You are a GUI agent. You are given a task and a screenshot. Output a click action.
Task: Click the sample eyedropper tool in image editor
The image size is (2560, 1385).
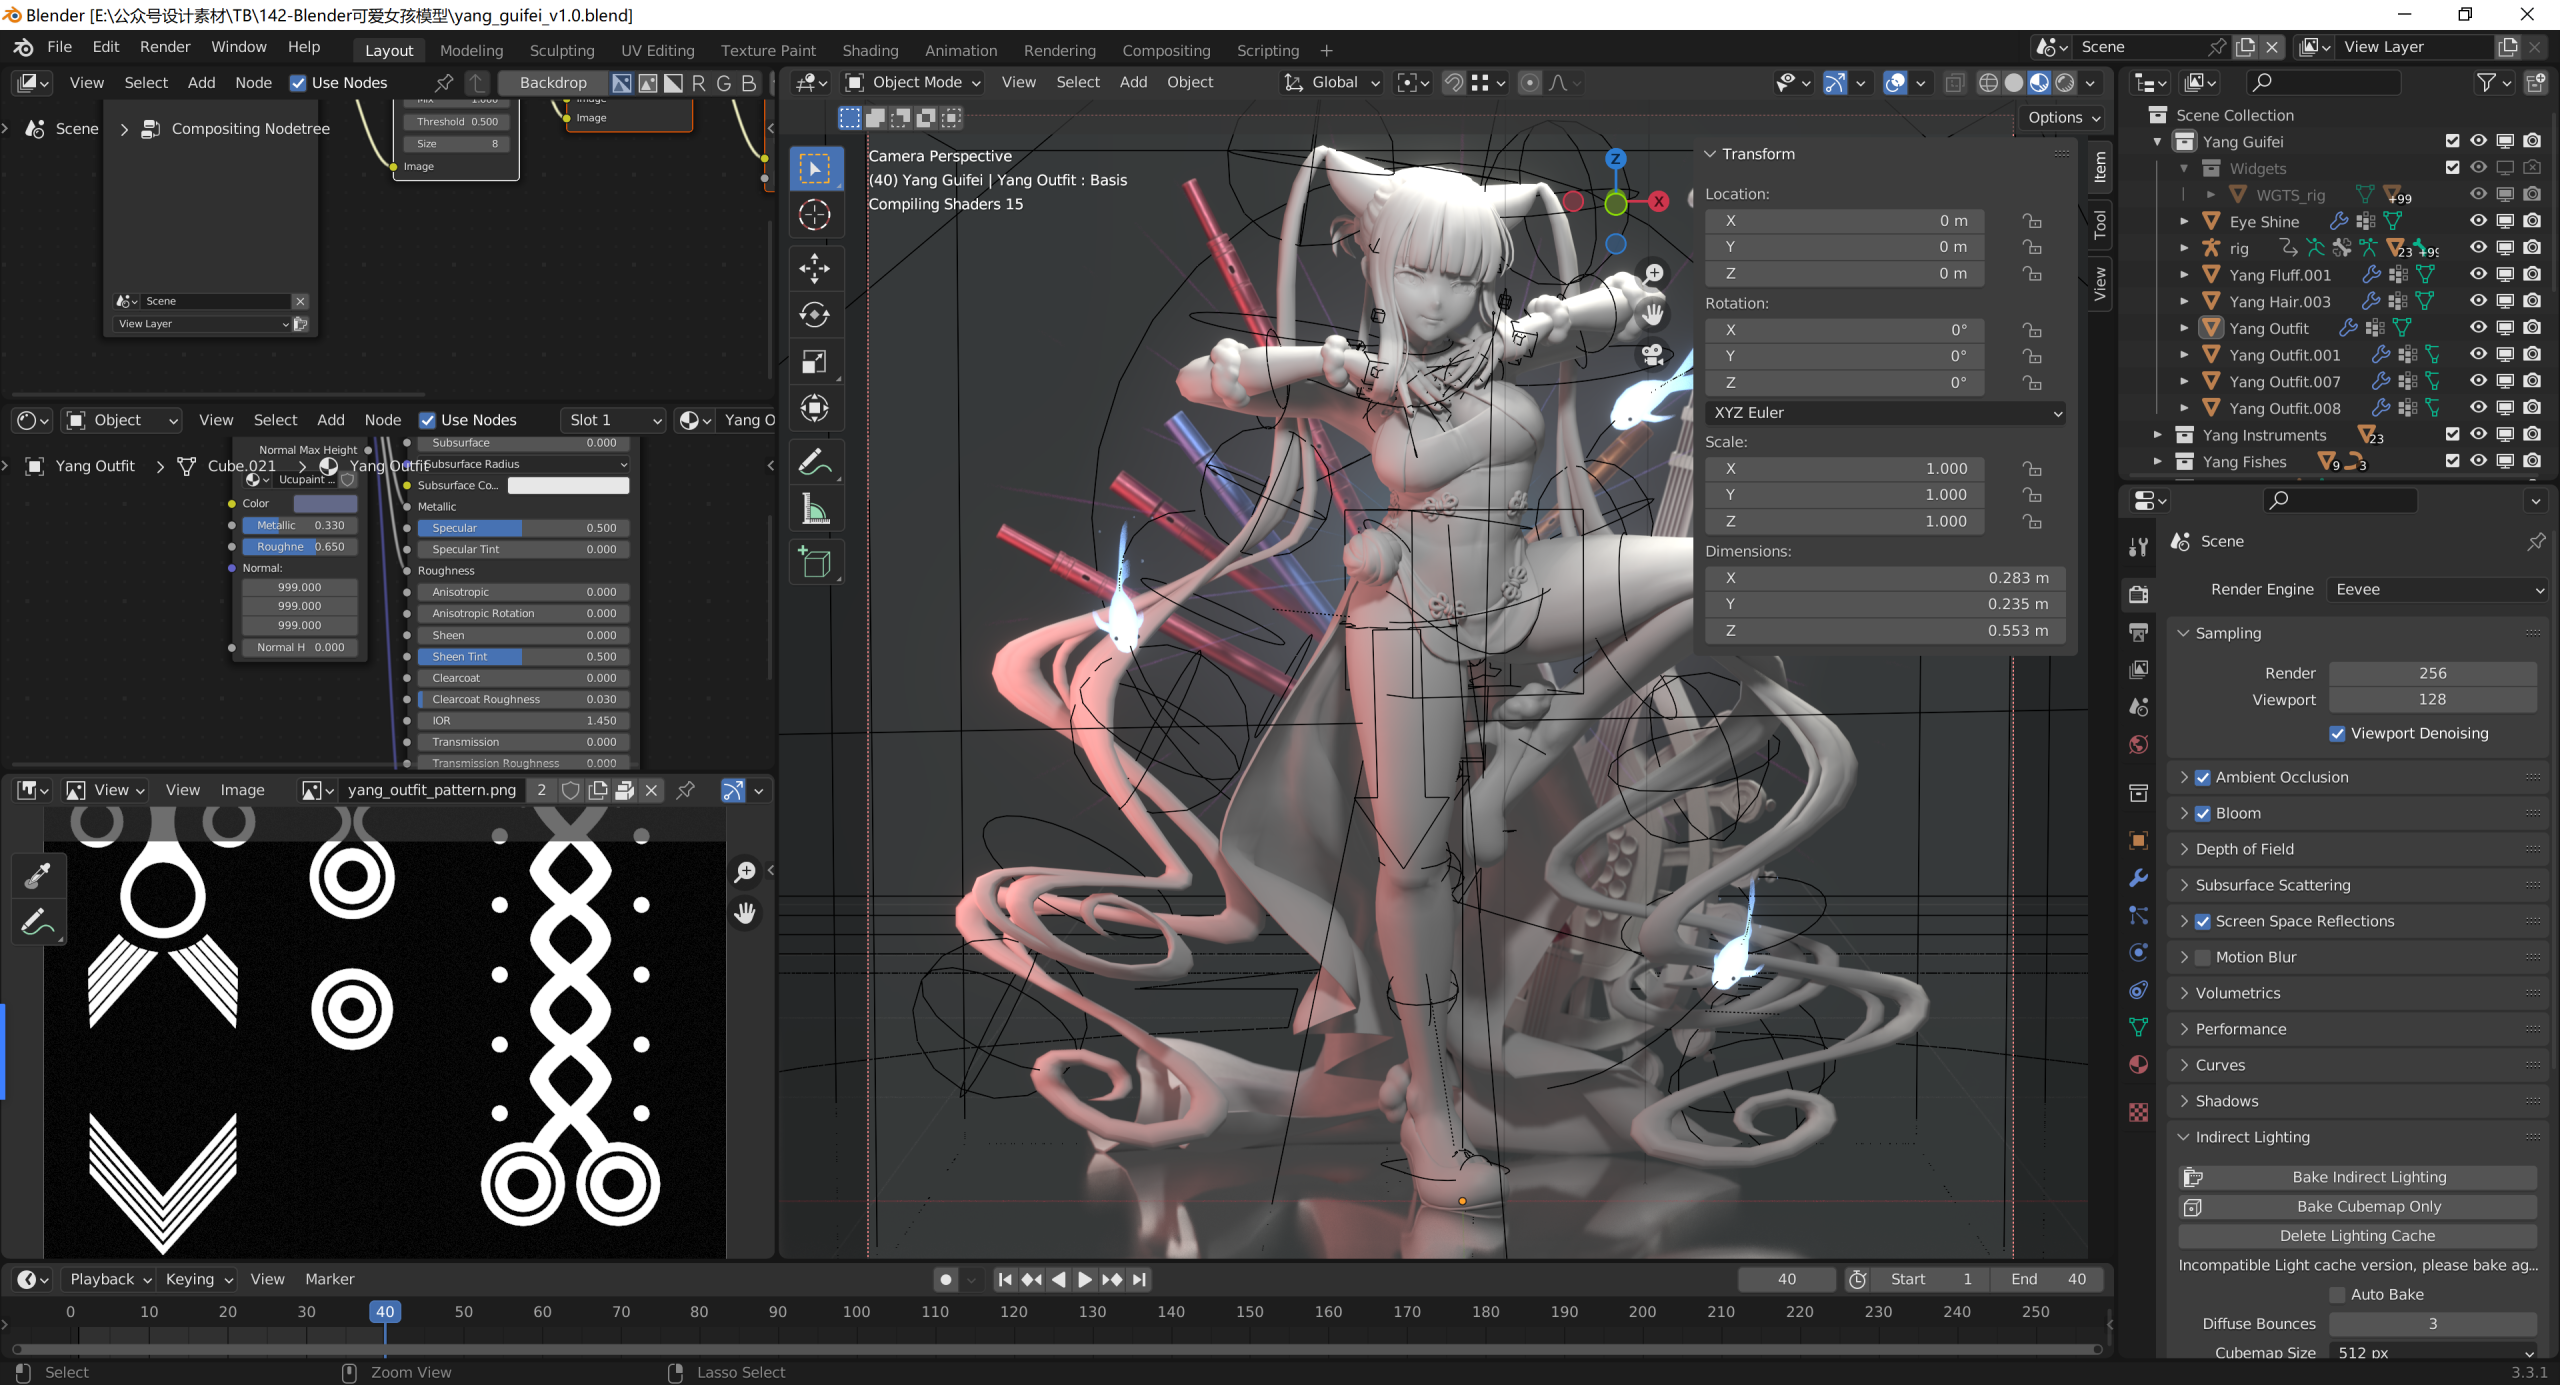(38, 876)
